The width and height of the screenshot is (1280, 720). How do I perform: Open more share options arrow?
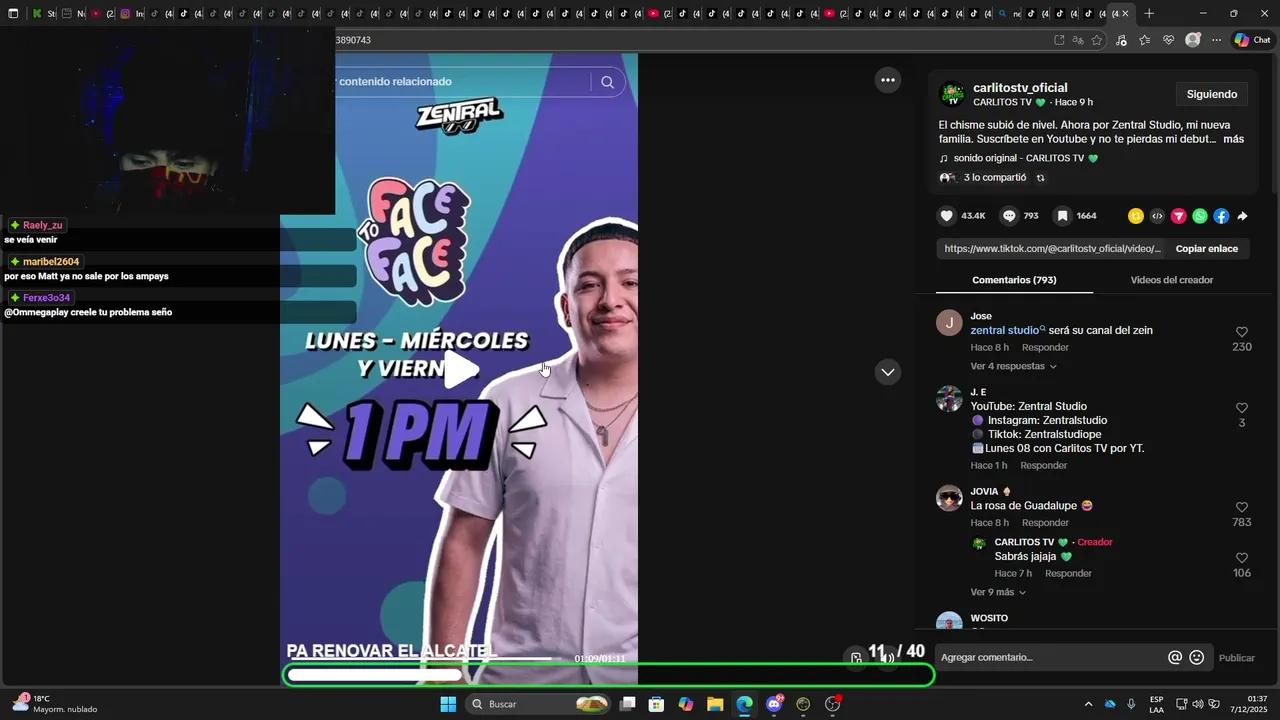(1242, 216)
